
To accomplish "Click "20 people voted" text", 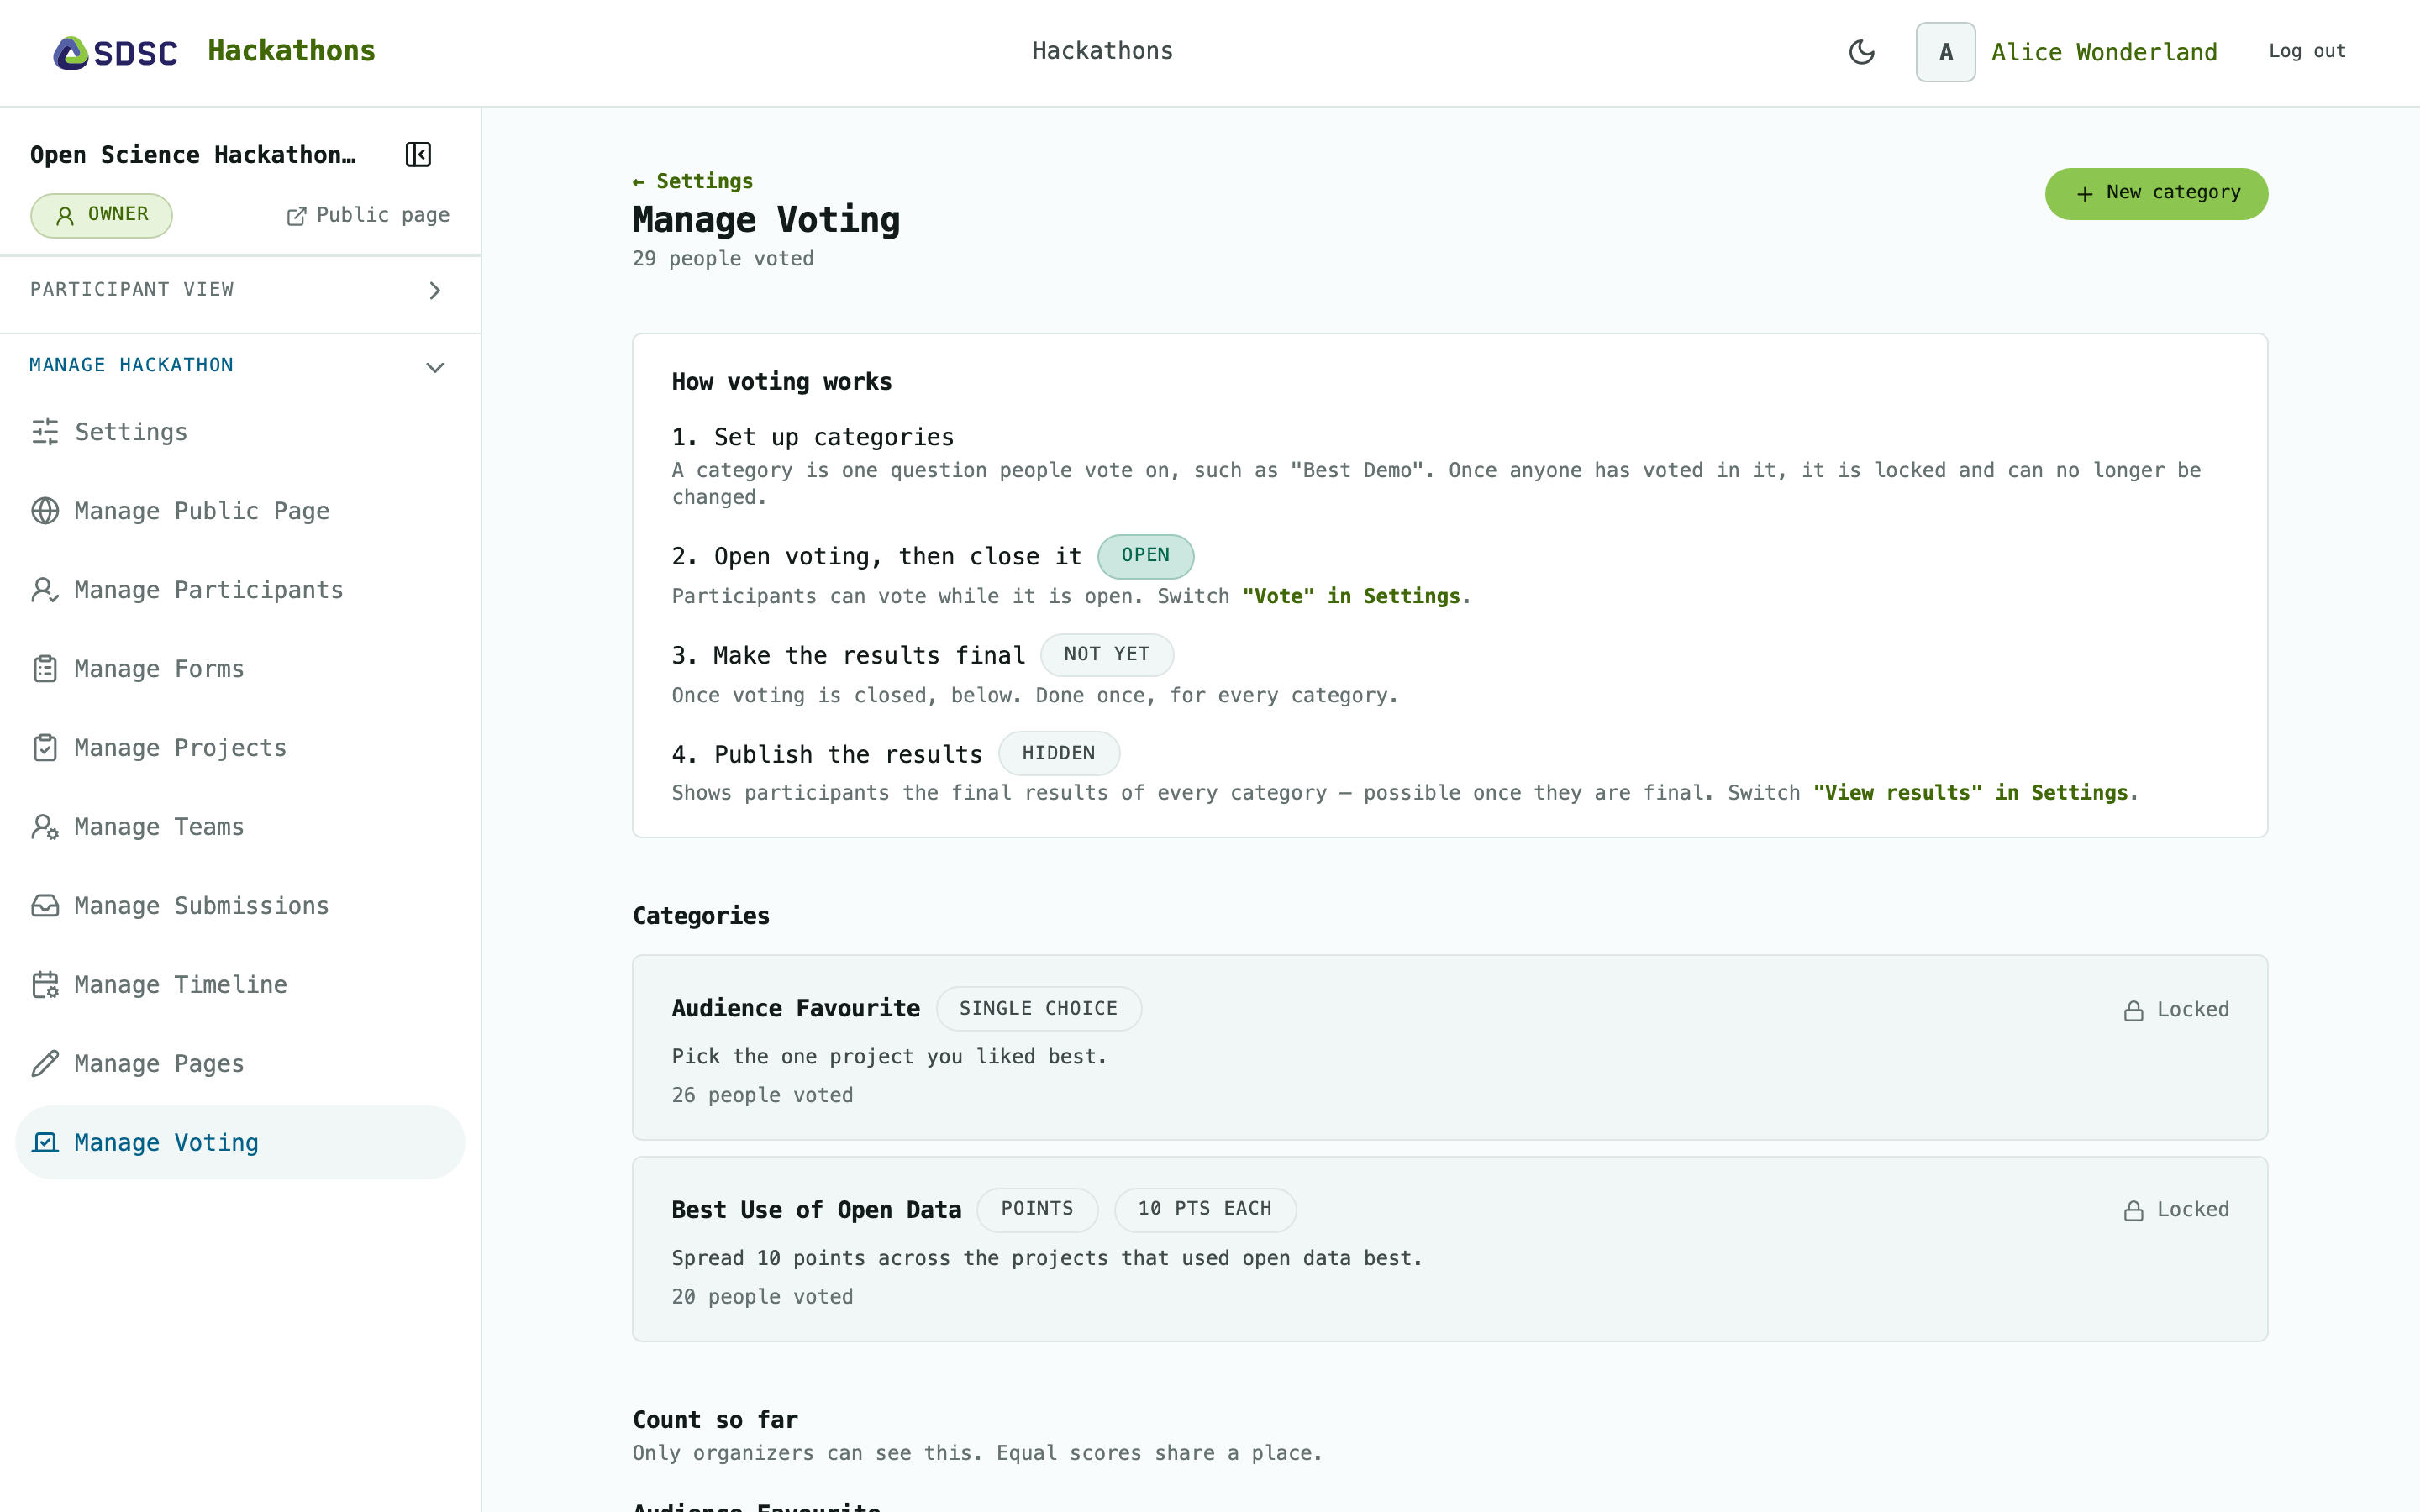I will pyautogui.click(x=762, y=1297).
